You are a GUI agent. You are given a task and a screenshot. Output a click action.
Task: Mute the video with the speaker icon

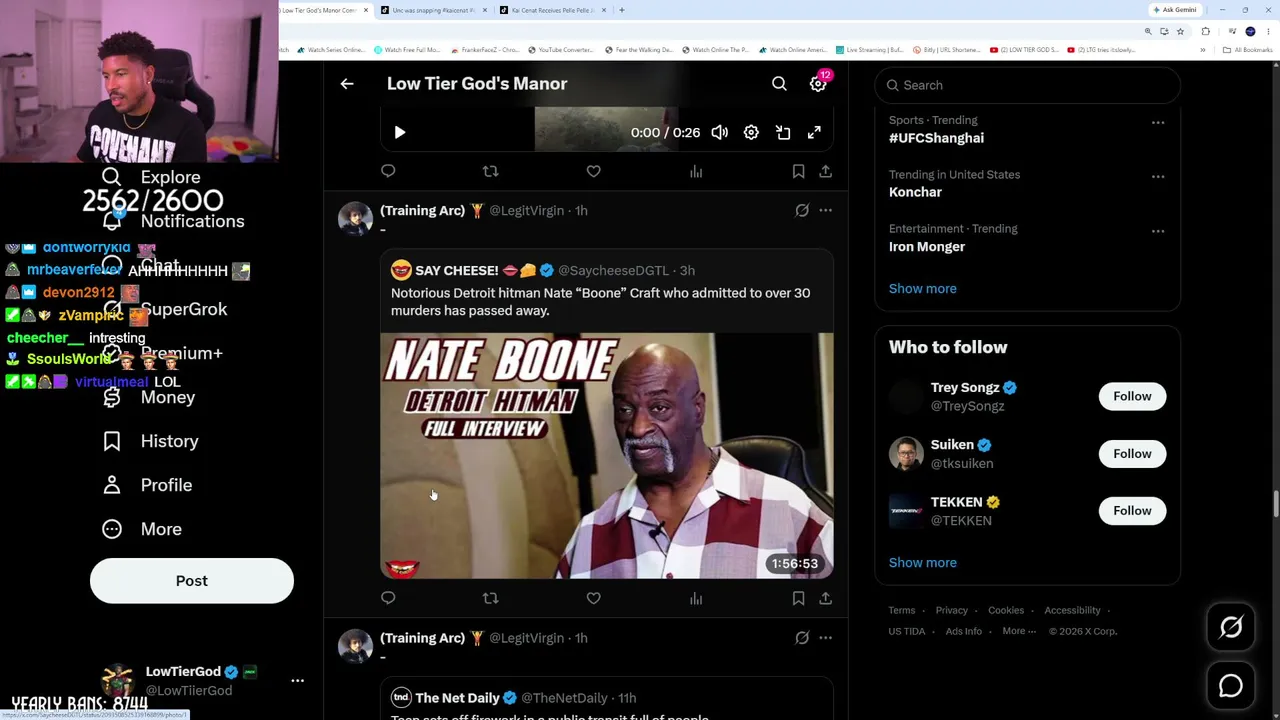click(x=719, y=132)
